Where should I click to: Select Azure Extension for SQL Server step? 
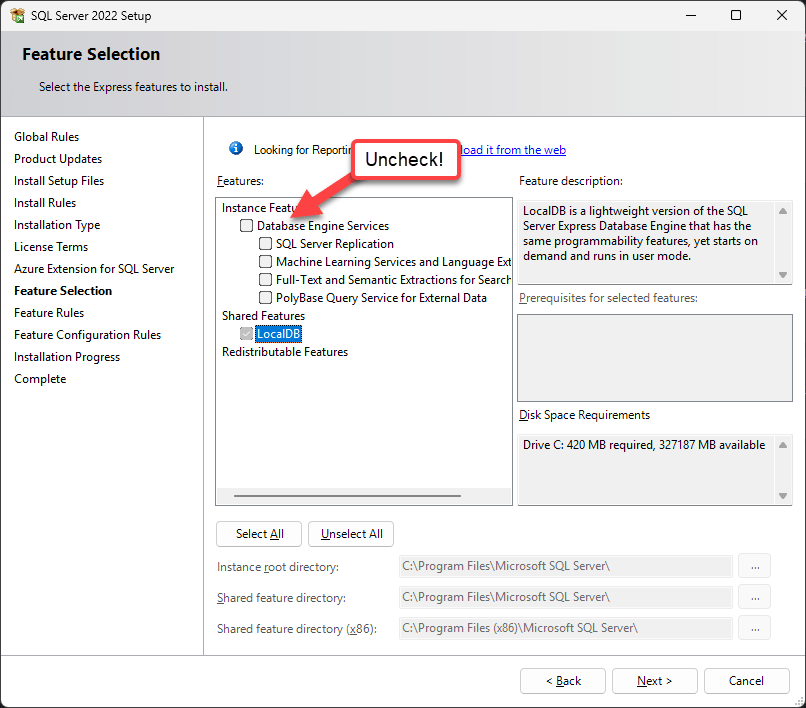coord(94,269)
